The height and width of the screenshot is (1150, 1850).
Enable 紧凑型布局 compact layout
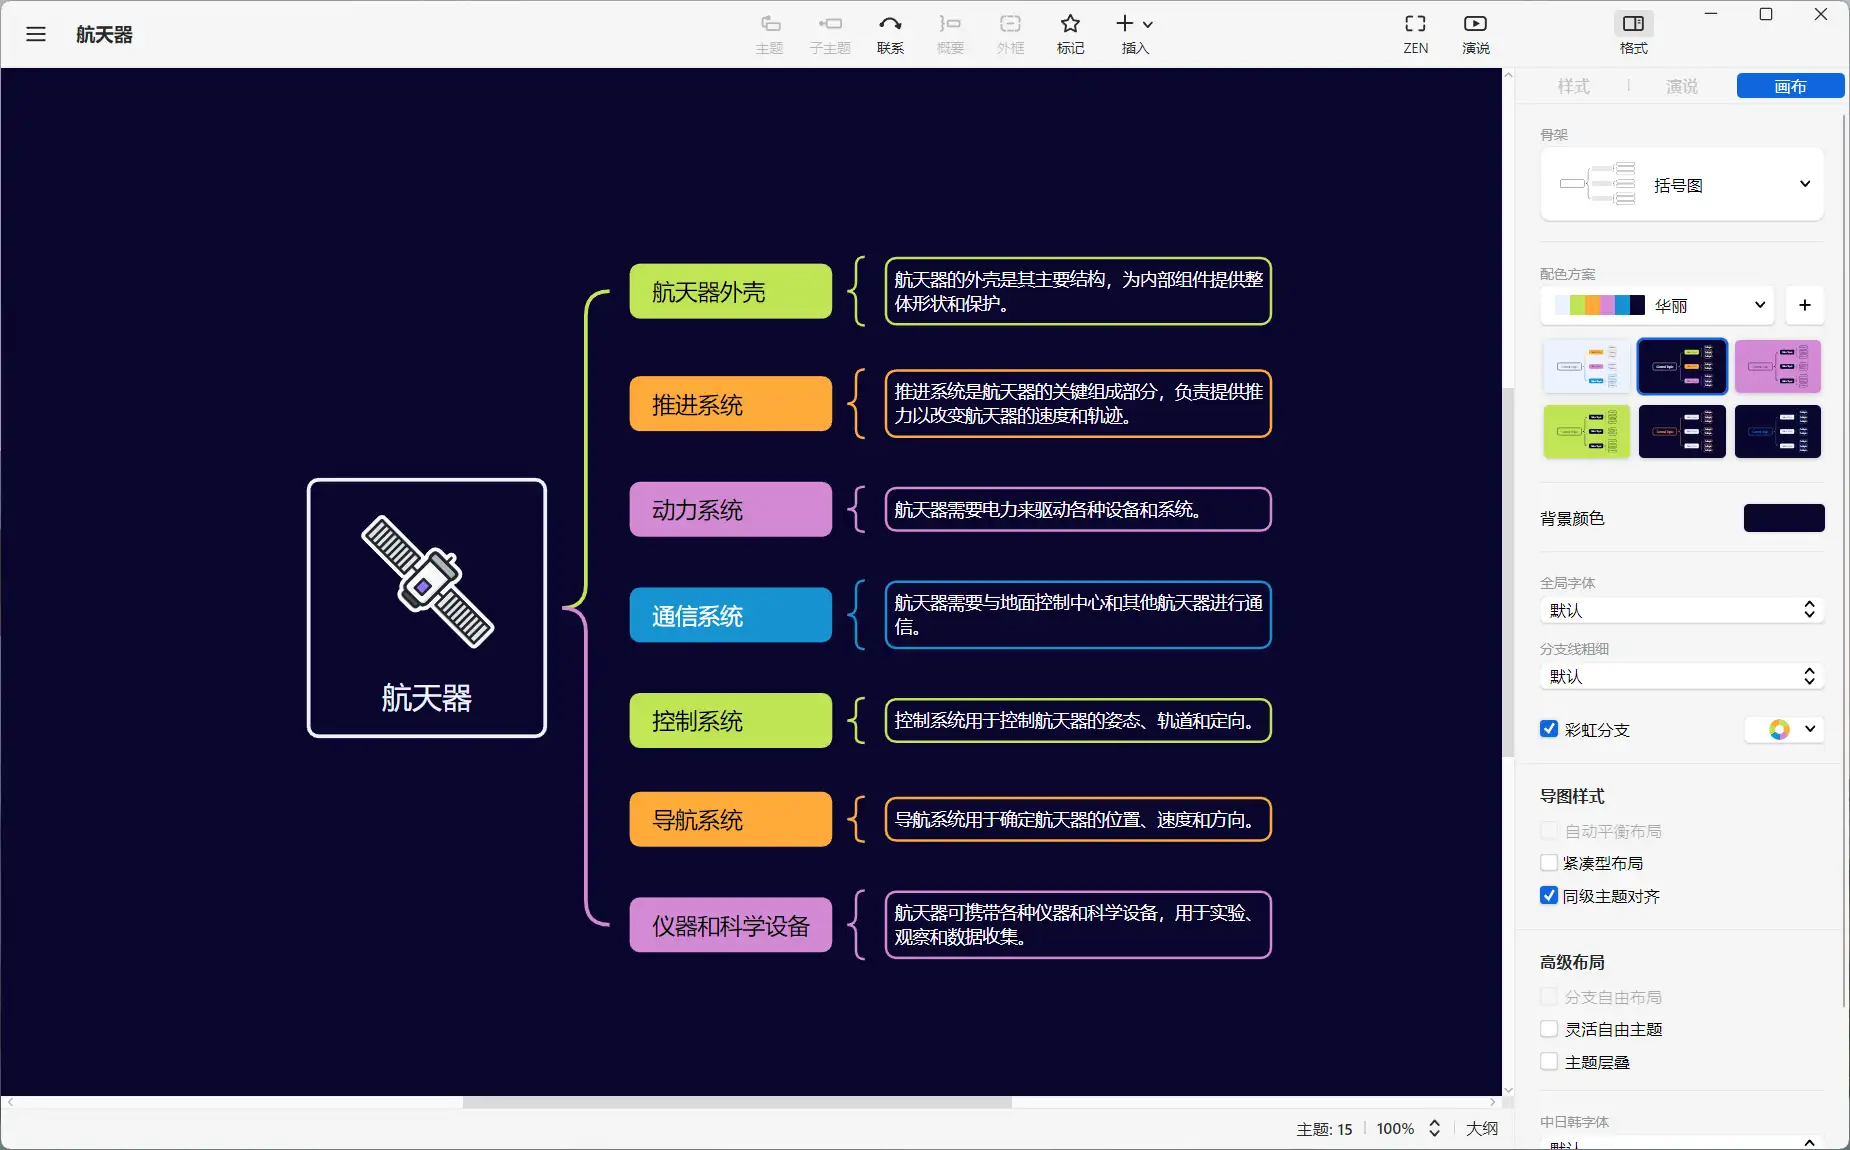[x=1550, y=863]
